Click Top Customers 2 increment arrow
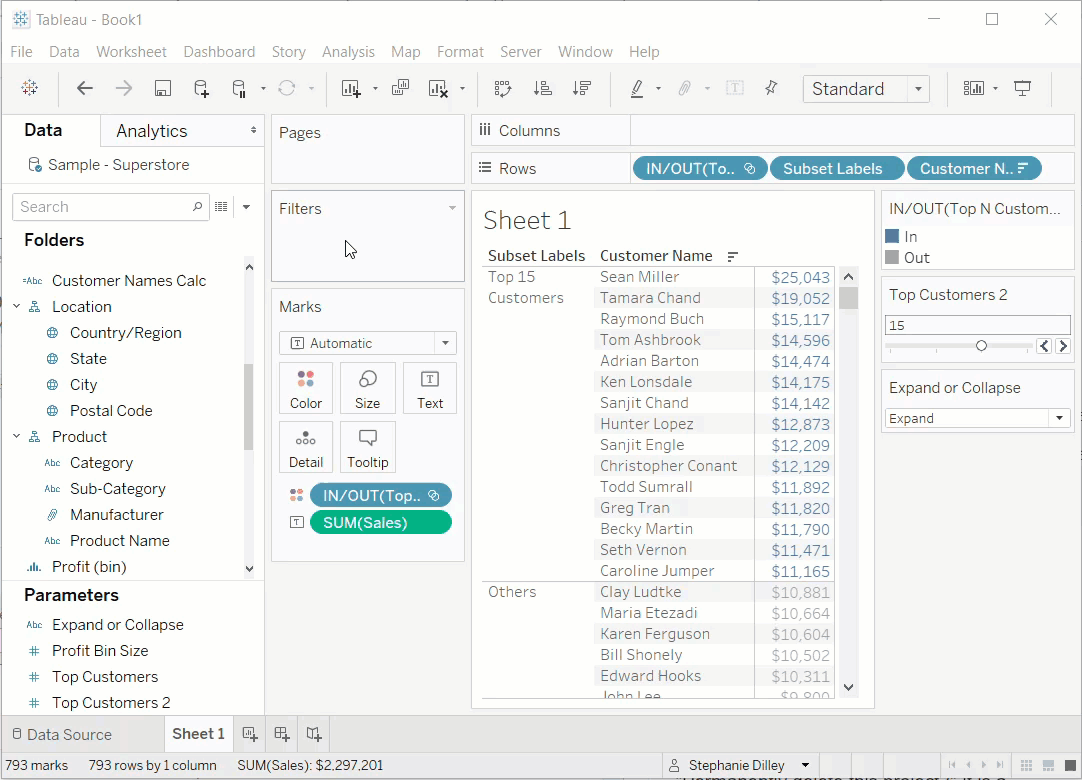The height and width of the screenshot is (780, 1082). click(x=1063, y=345)
